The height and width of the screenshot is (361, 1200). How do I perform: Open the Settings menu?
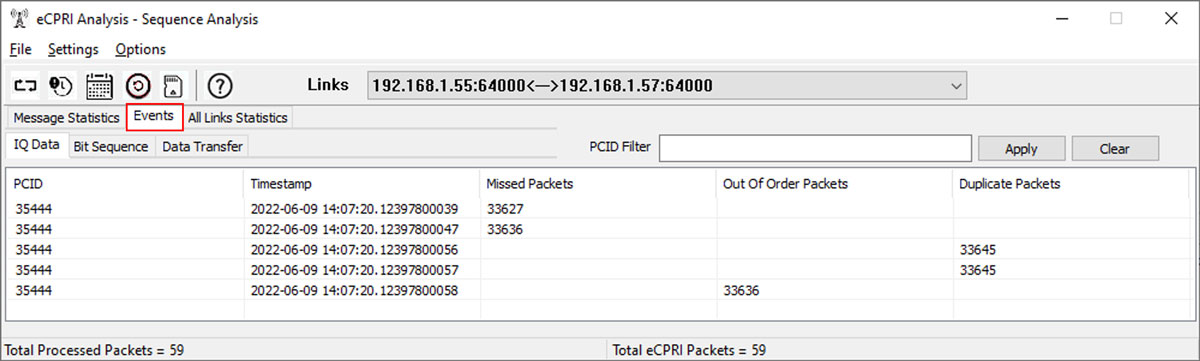(73, 49)
